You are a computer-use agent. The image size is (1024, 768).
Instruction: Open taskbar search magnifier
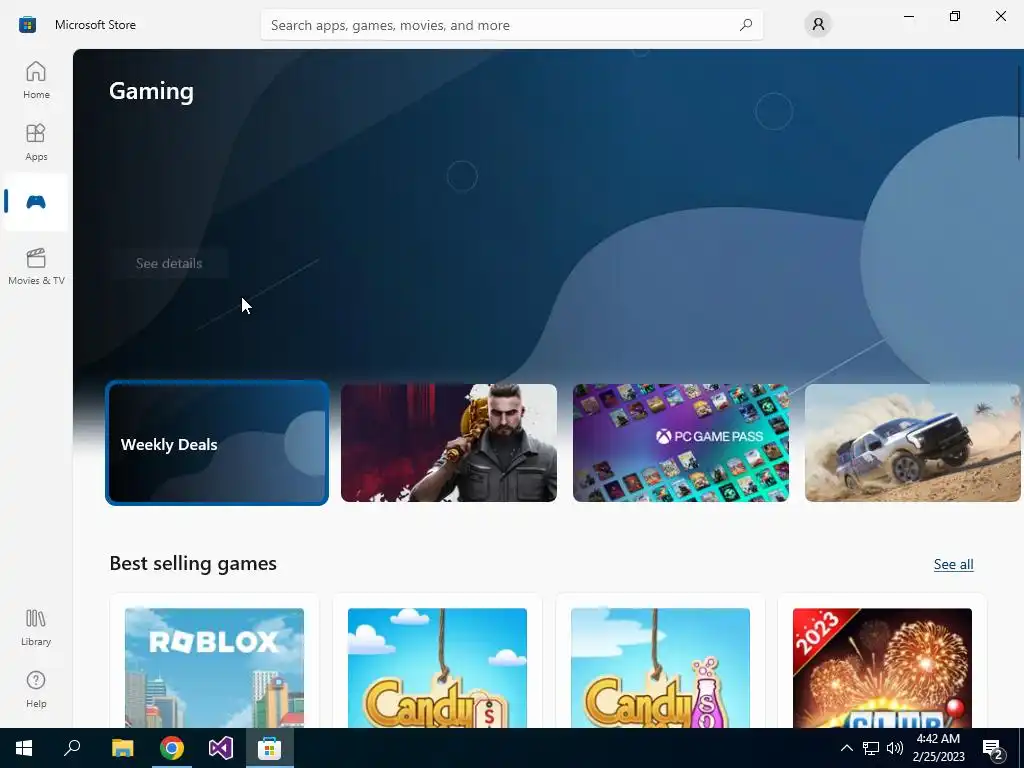tap(72, 748)
